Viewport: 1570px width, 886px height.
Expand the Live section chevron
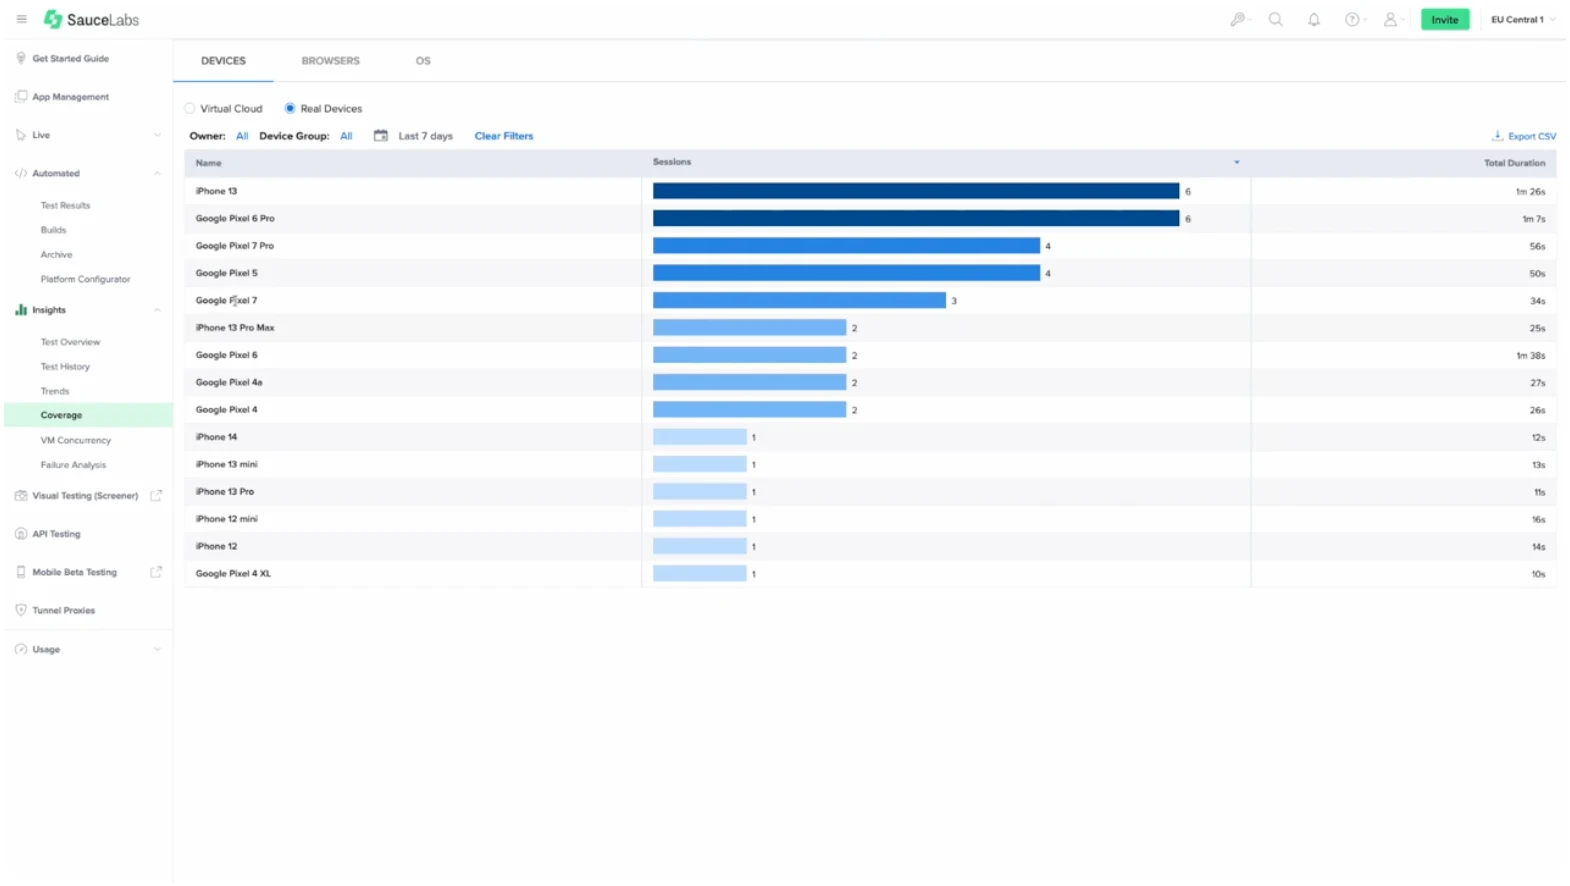(x=157, y=135)
